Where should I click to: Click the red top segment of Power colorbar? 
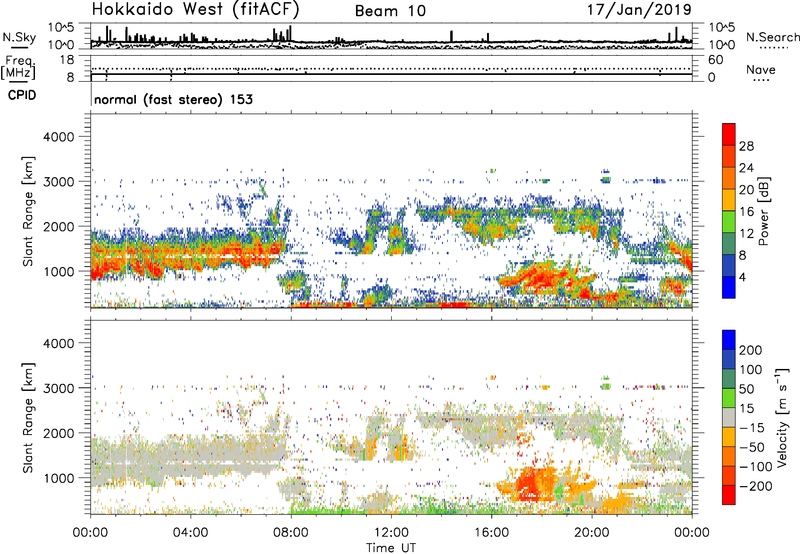[729, 134]
